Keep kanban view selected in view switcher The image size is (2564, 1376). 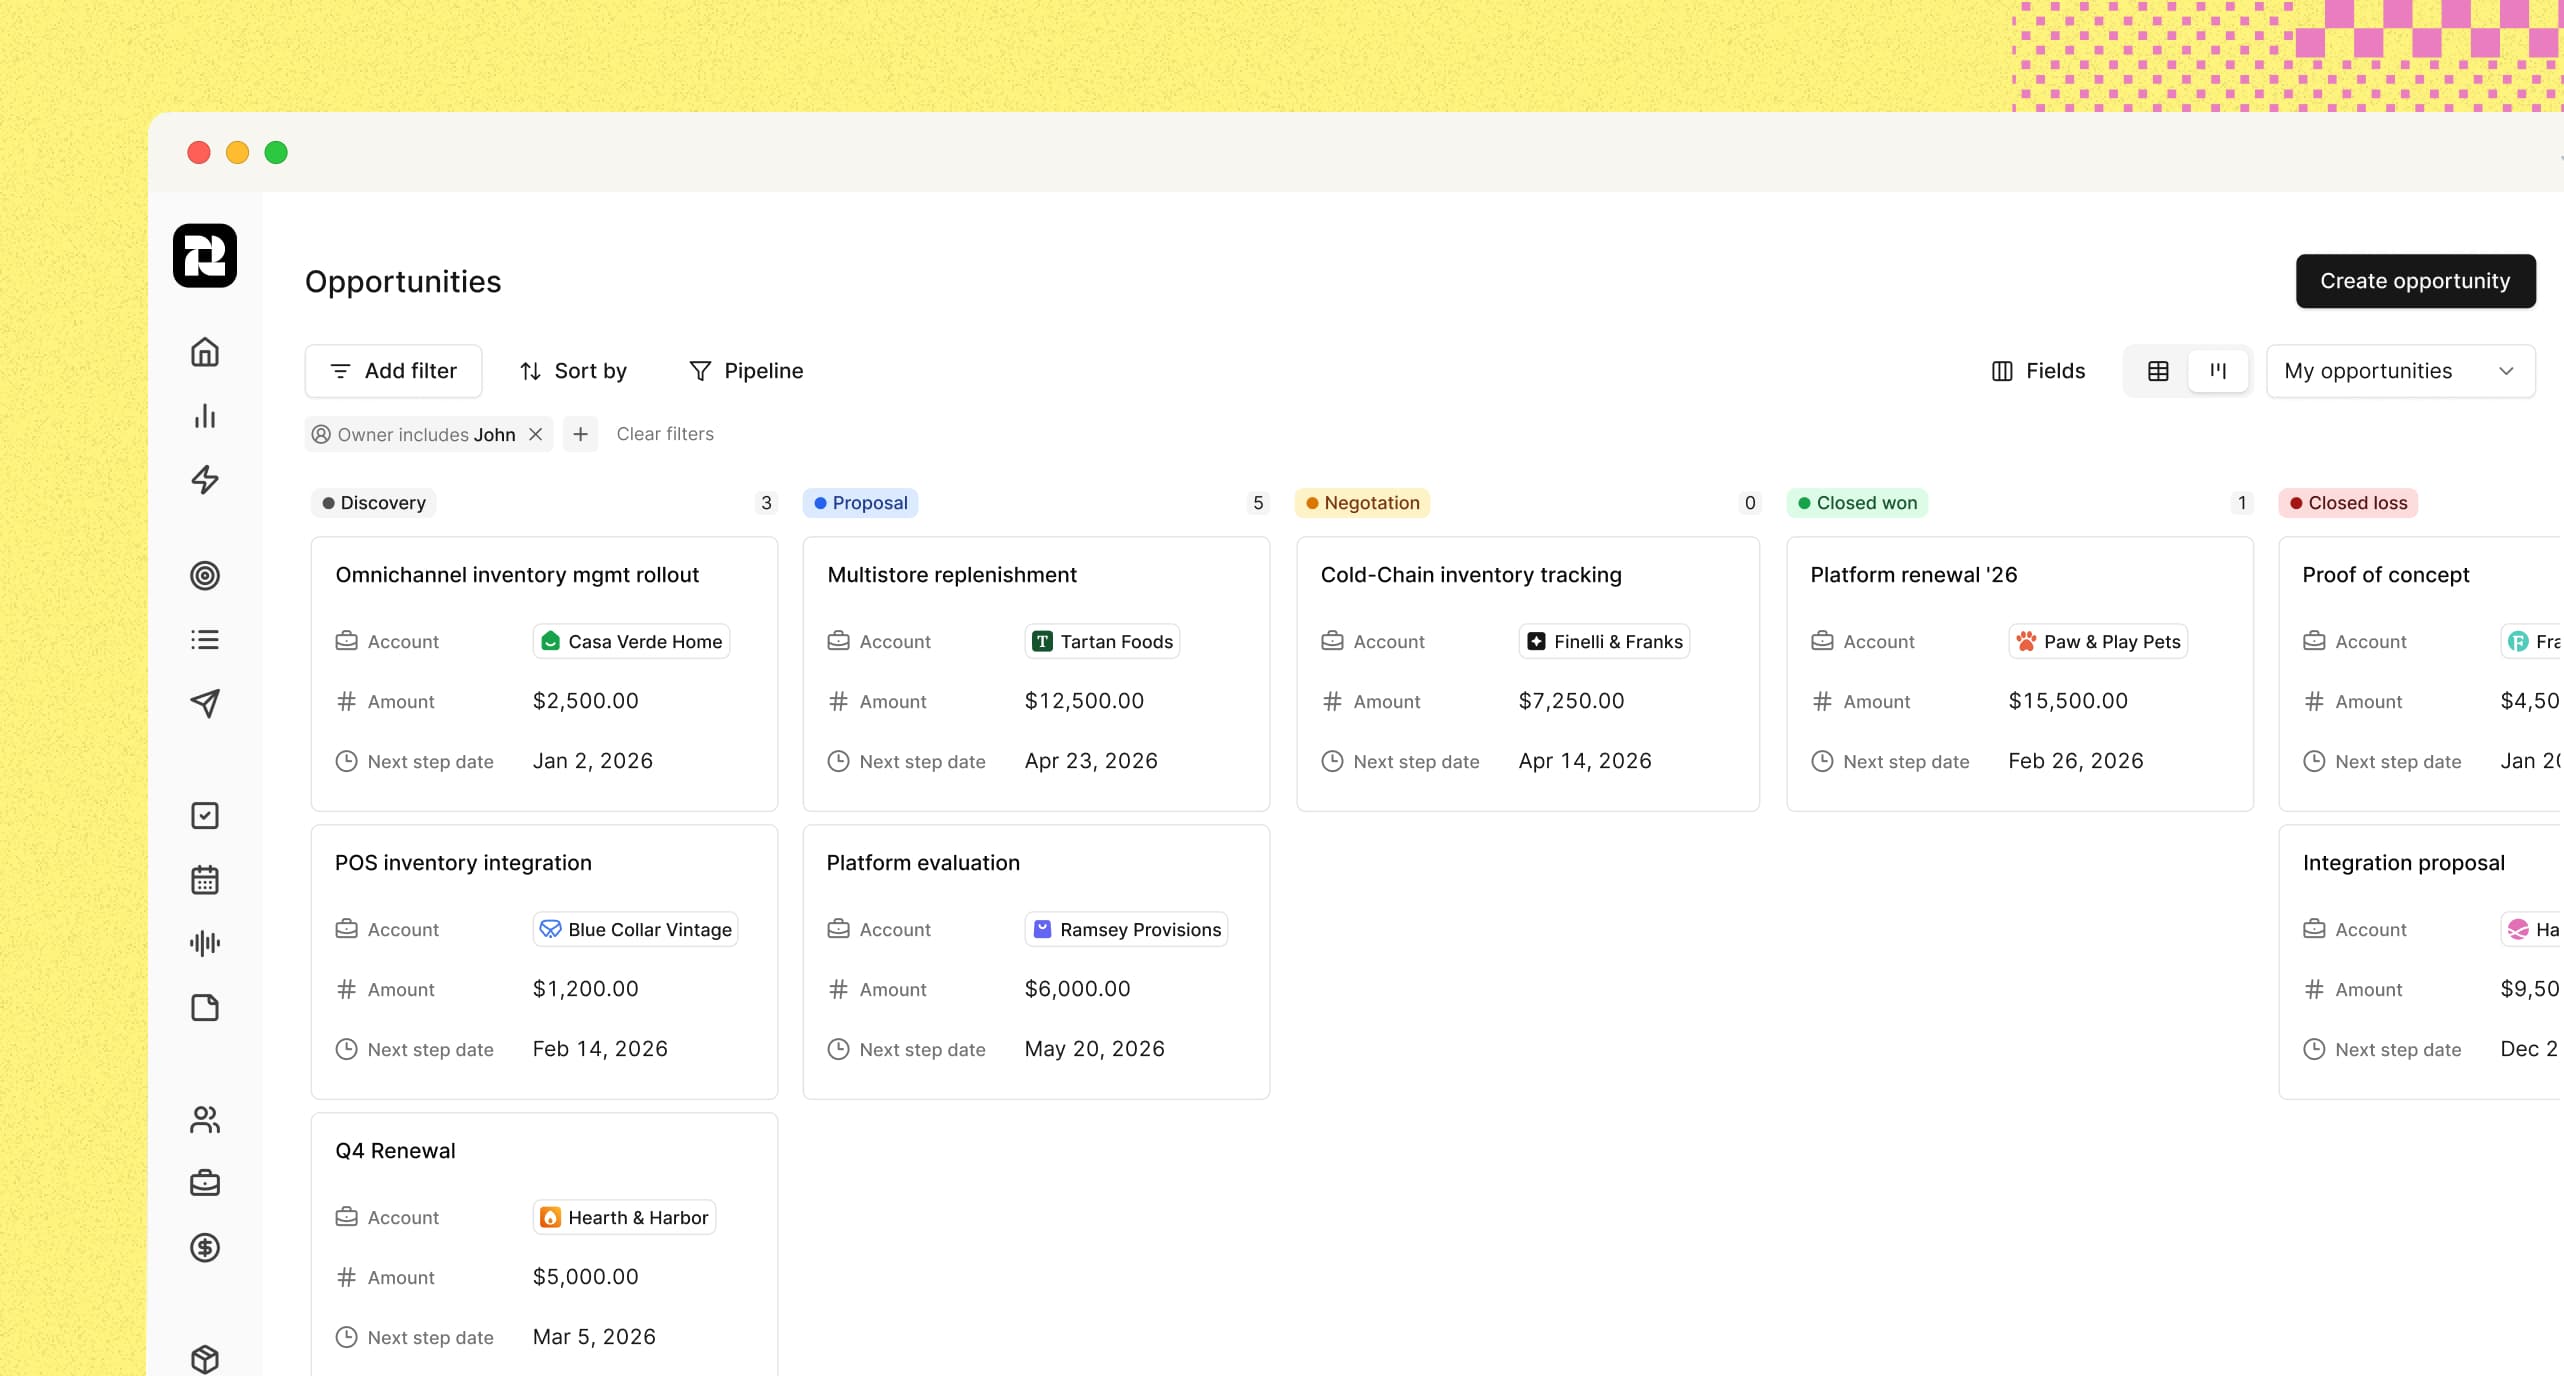(2217, 370)
